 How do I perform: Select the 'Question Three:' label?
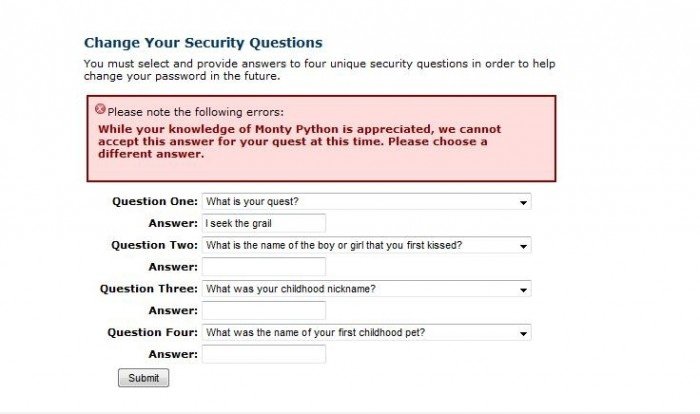(x=149, y=289)
